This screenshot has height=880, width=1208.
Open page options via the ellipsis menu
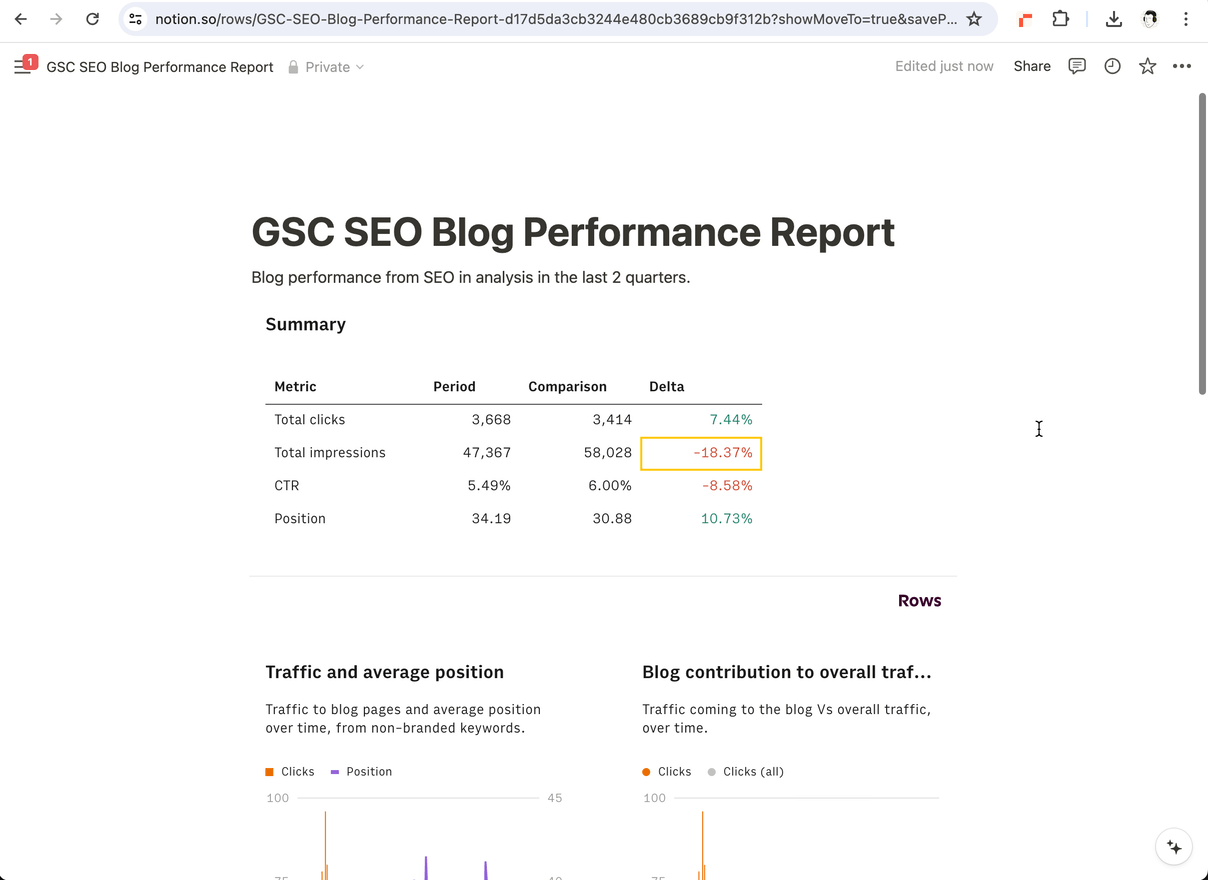pyautogui.click(x=1182, y=66)
